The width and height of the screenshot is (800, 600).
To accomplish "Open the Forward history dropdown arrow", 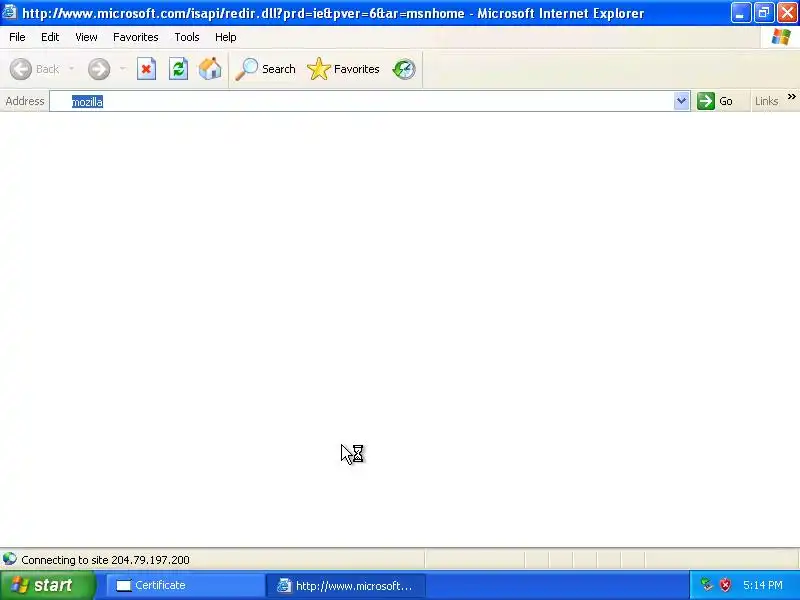I will click(x=122, y=69).
